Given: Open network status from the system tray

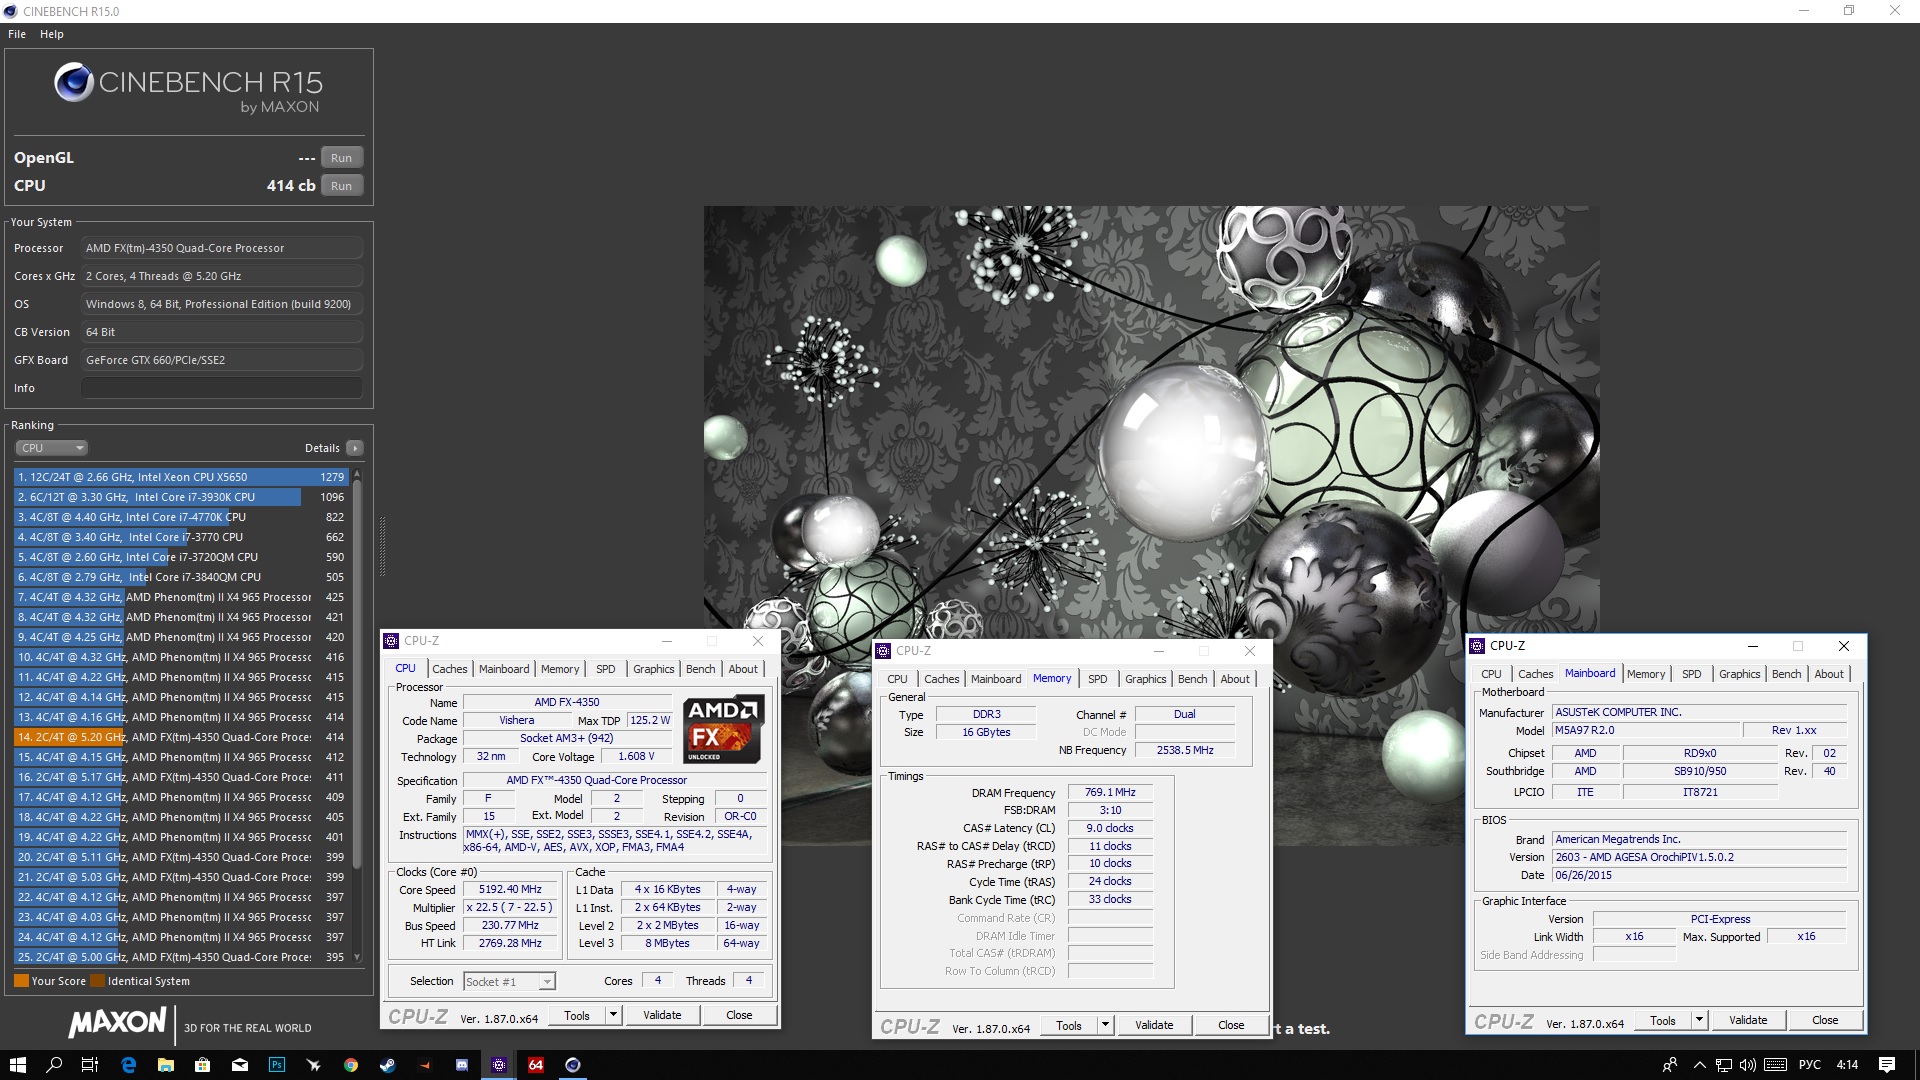Looking at the screenshot, I should pyautogui.click(x=1724, y=1065).
